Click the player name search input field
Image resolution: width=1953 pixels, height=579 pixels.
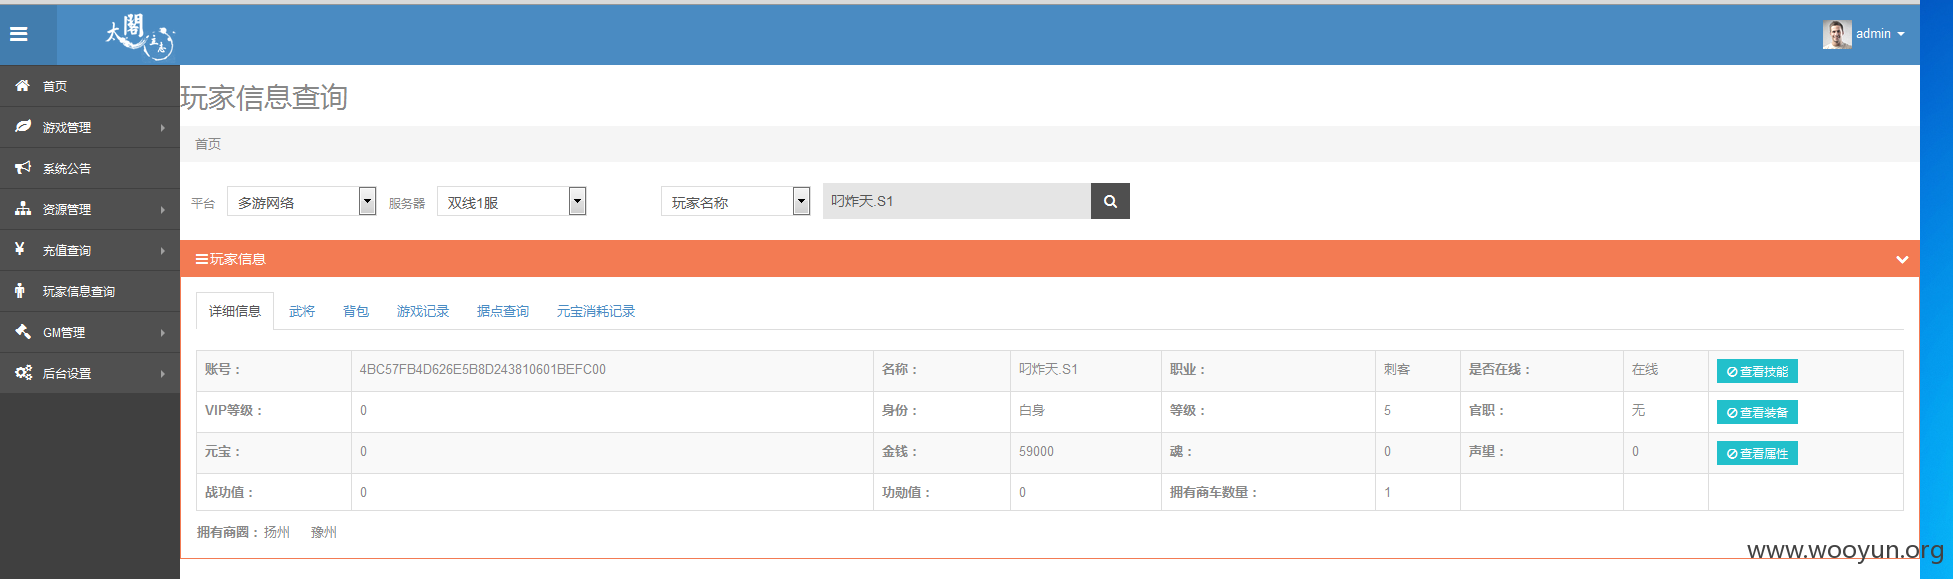956,201
